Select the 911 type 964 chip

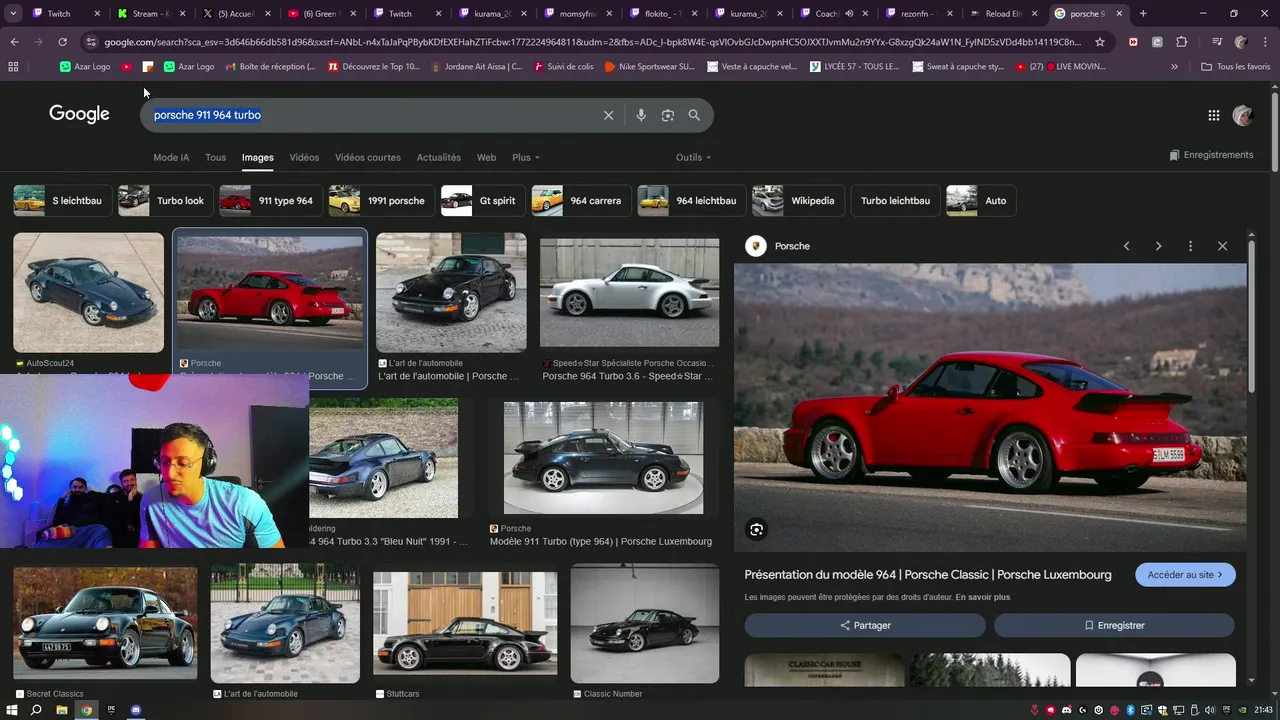pyautogui.click(x=271, y=201)
